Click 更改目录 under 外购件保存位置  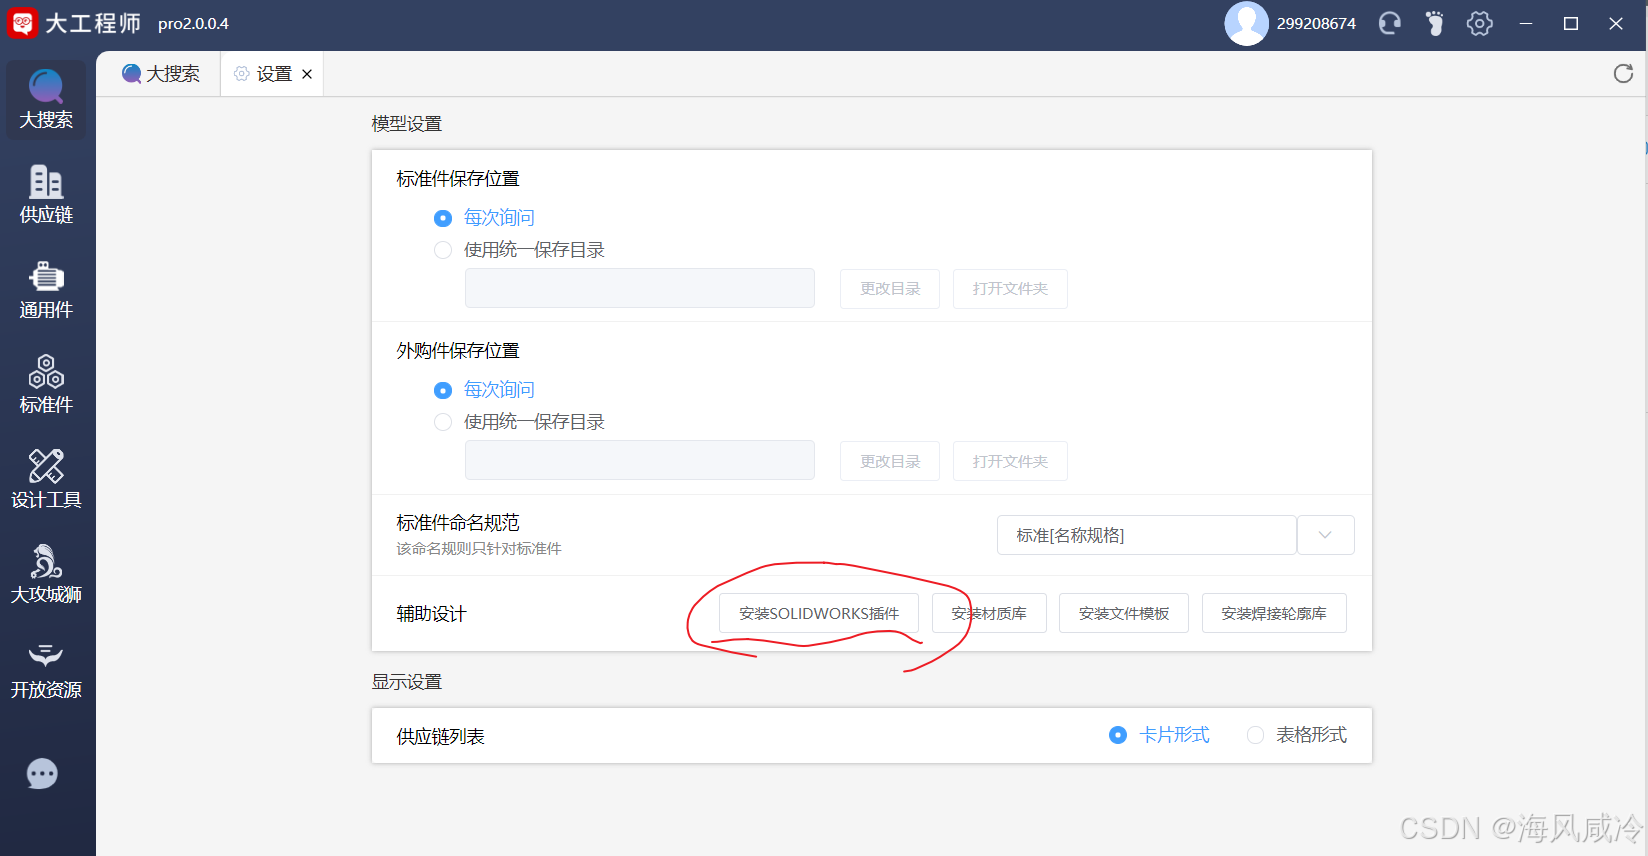pyautogui.click(x=890, y=461)
